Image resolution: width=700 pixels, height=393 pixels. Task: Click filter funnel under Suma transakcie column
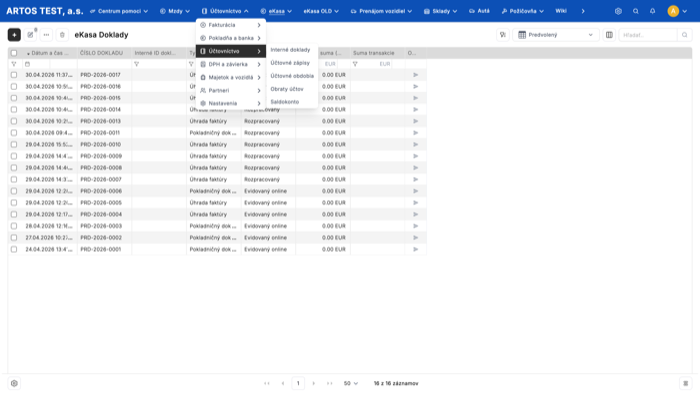tap(355, 64)
